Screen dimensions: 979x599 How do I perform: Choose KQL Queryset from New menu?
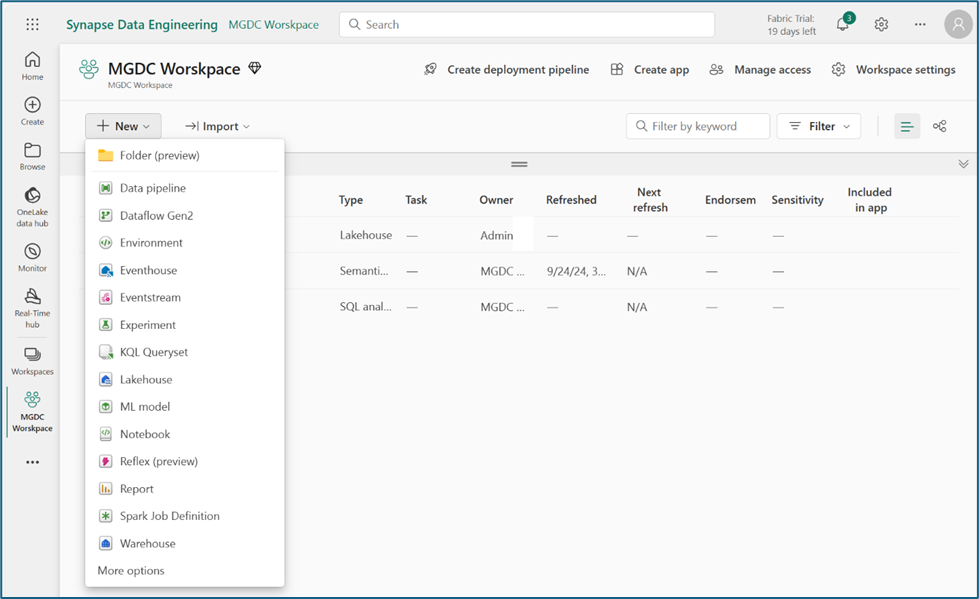pyautogui.click(x=185, y=352)
